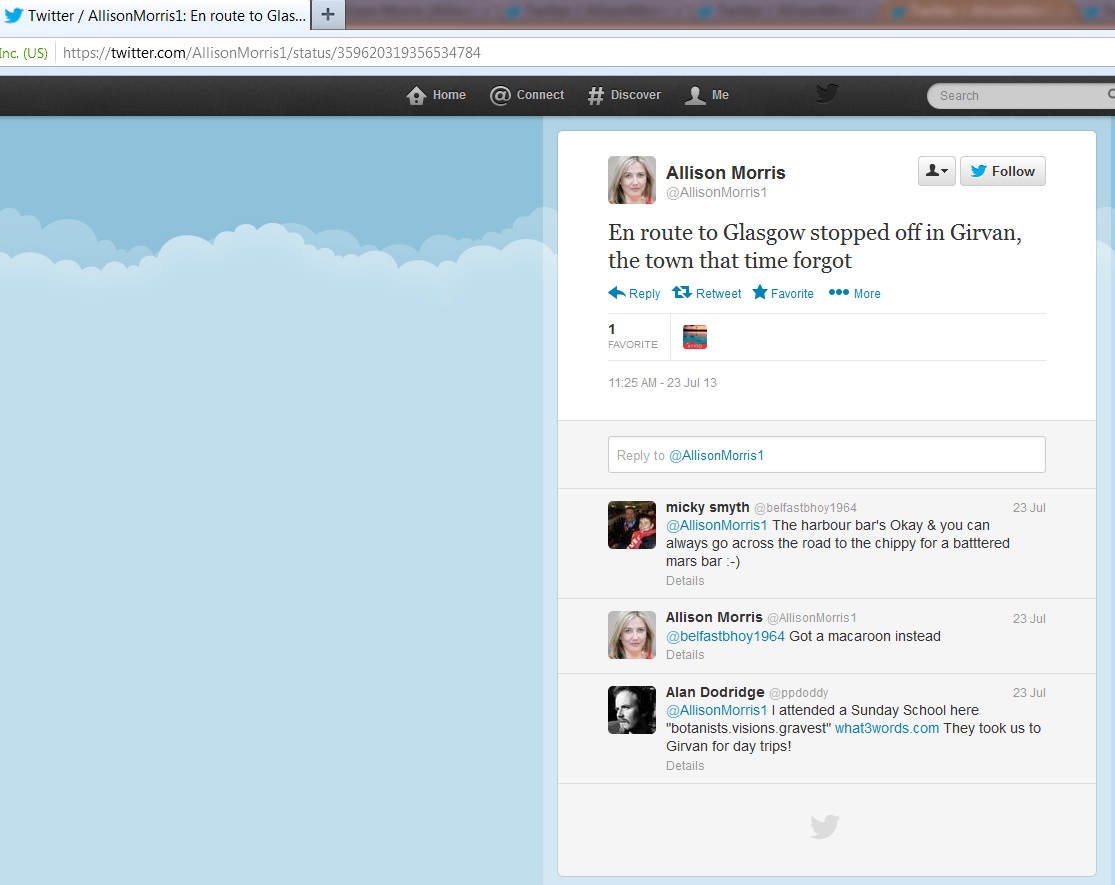Screen dimensions: 1115x885
Task: Click the browser address bar URL
Action: 272,53
